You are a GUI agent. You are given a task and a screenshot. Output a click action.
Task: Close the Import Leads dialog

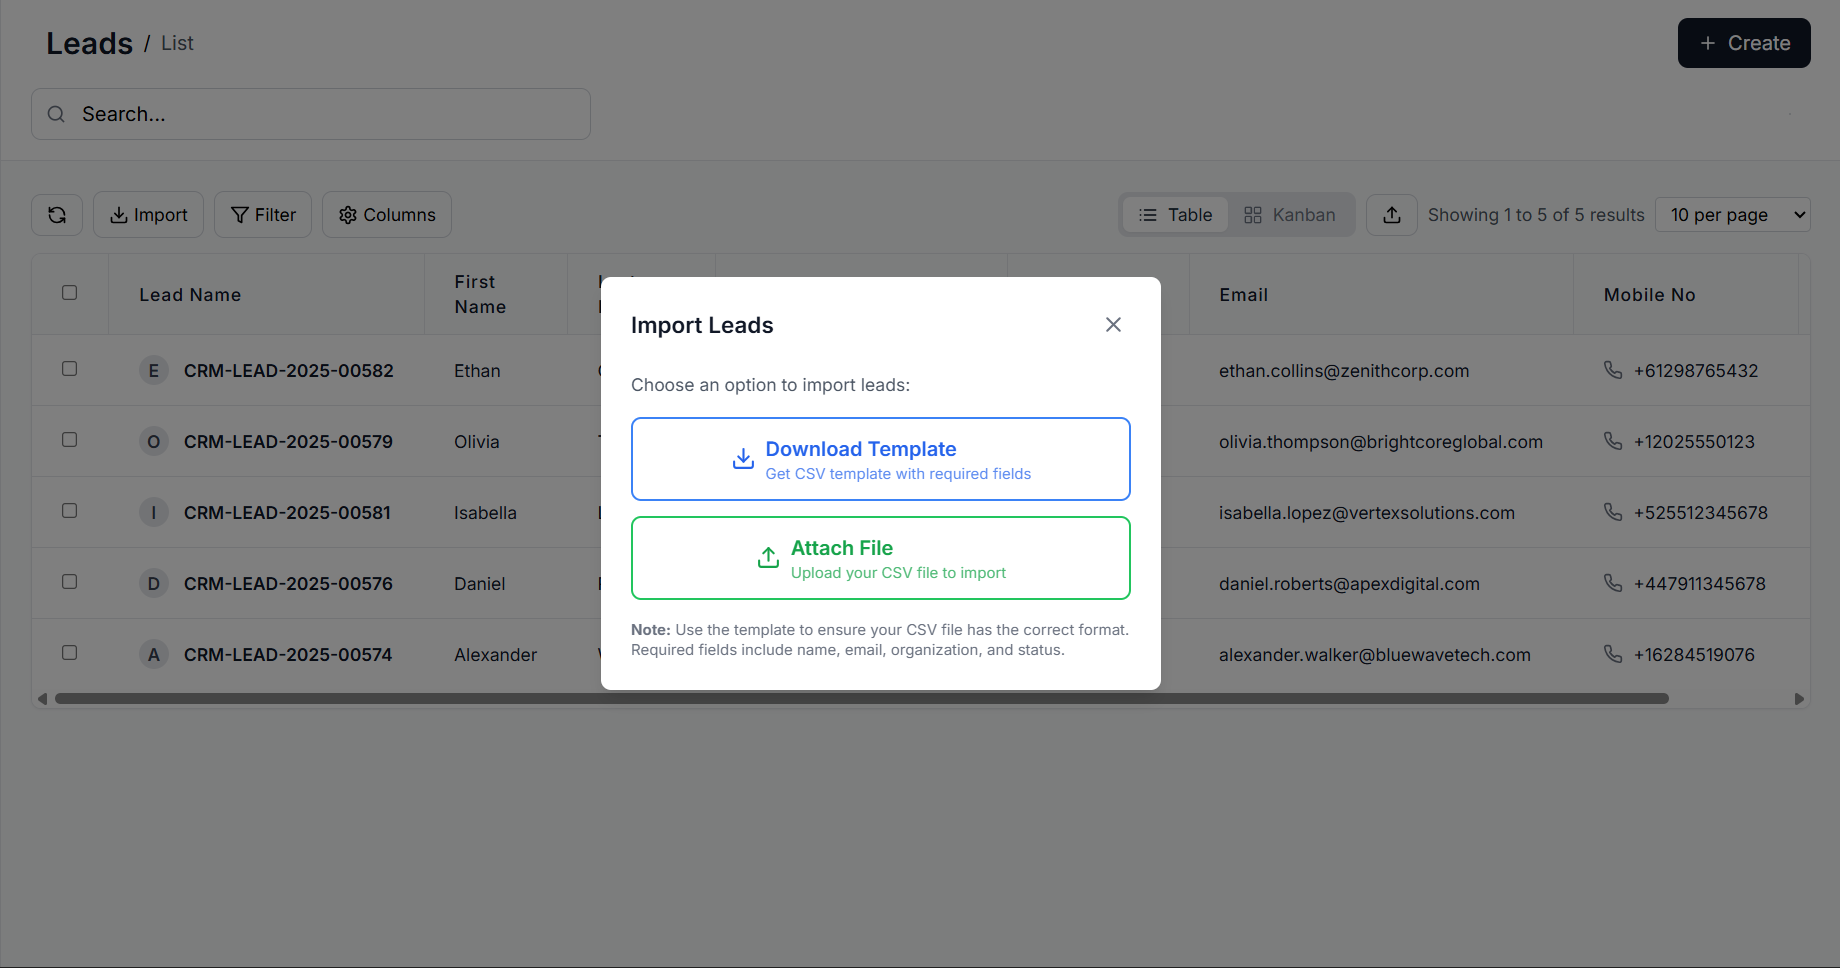(x=1113, y=325)
